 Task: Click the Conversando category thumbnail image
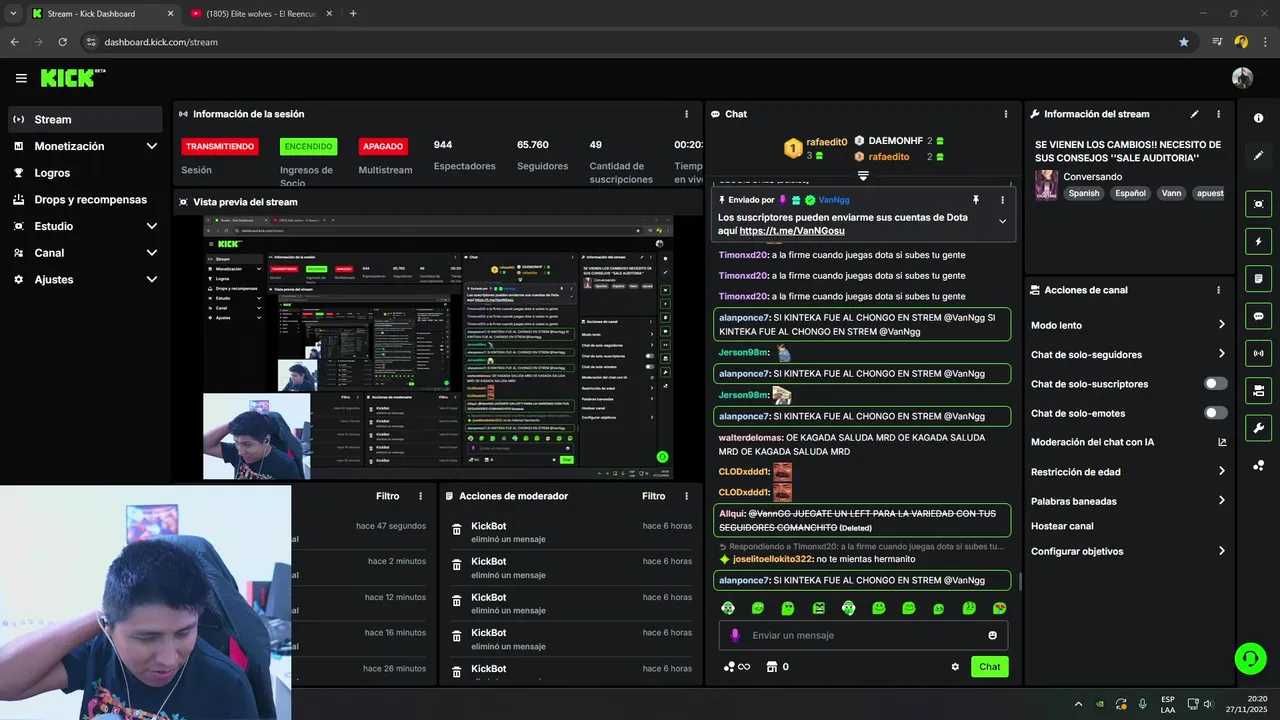point(1046,185)
